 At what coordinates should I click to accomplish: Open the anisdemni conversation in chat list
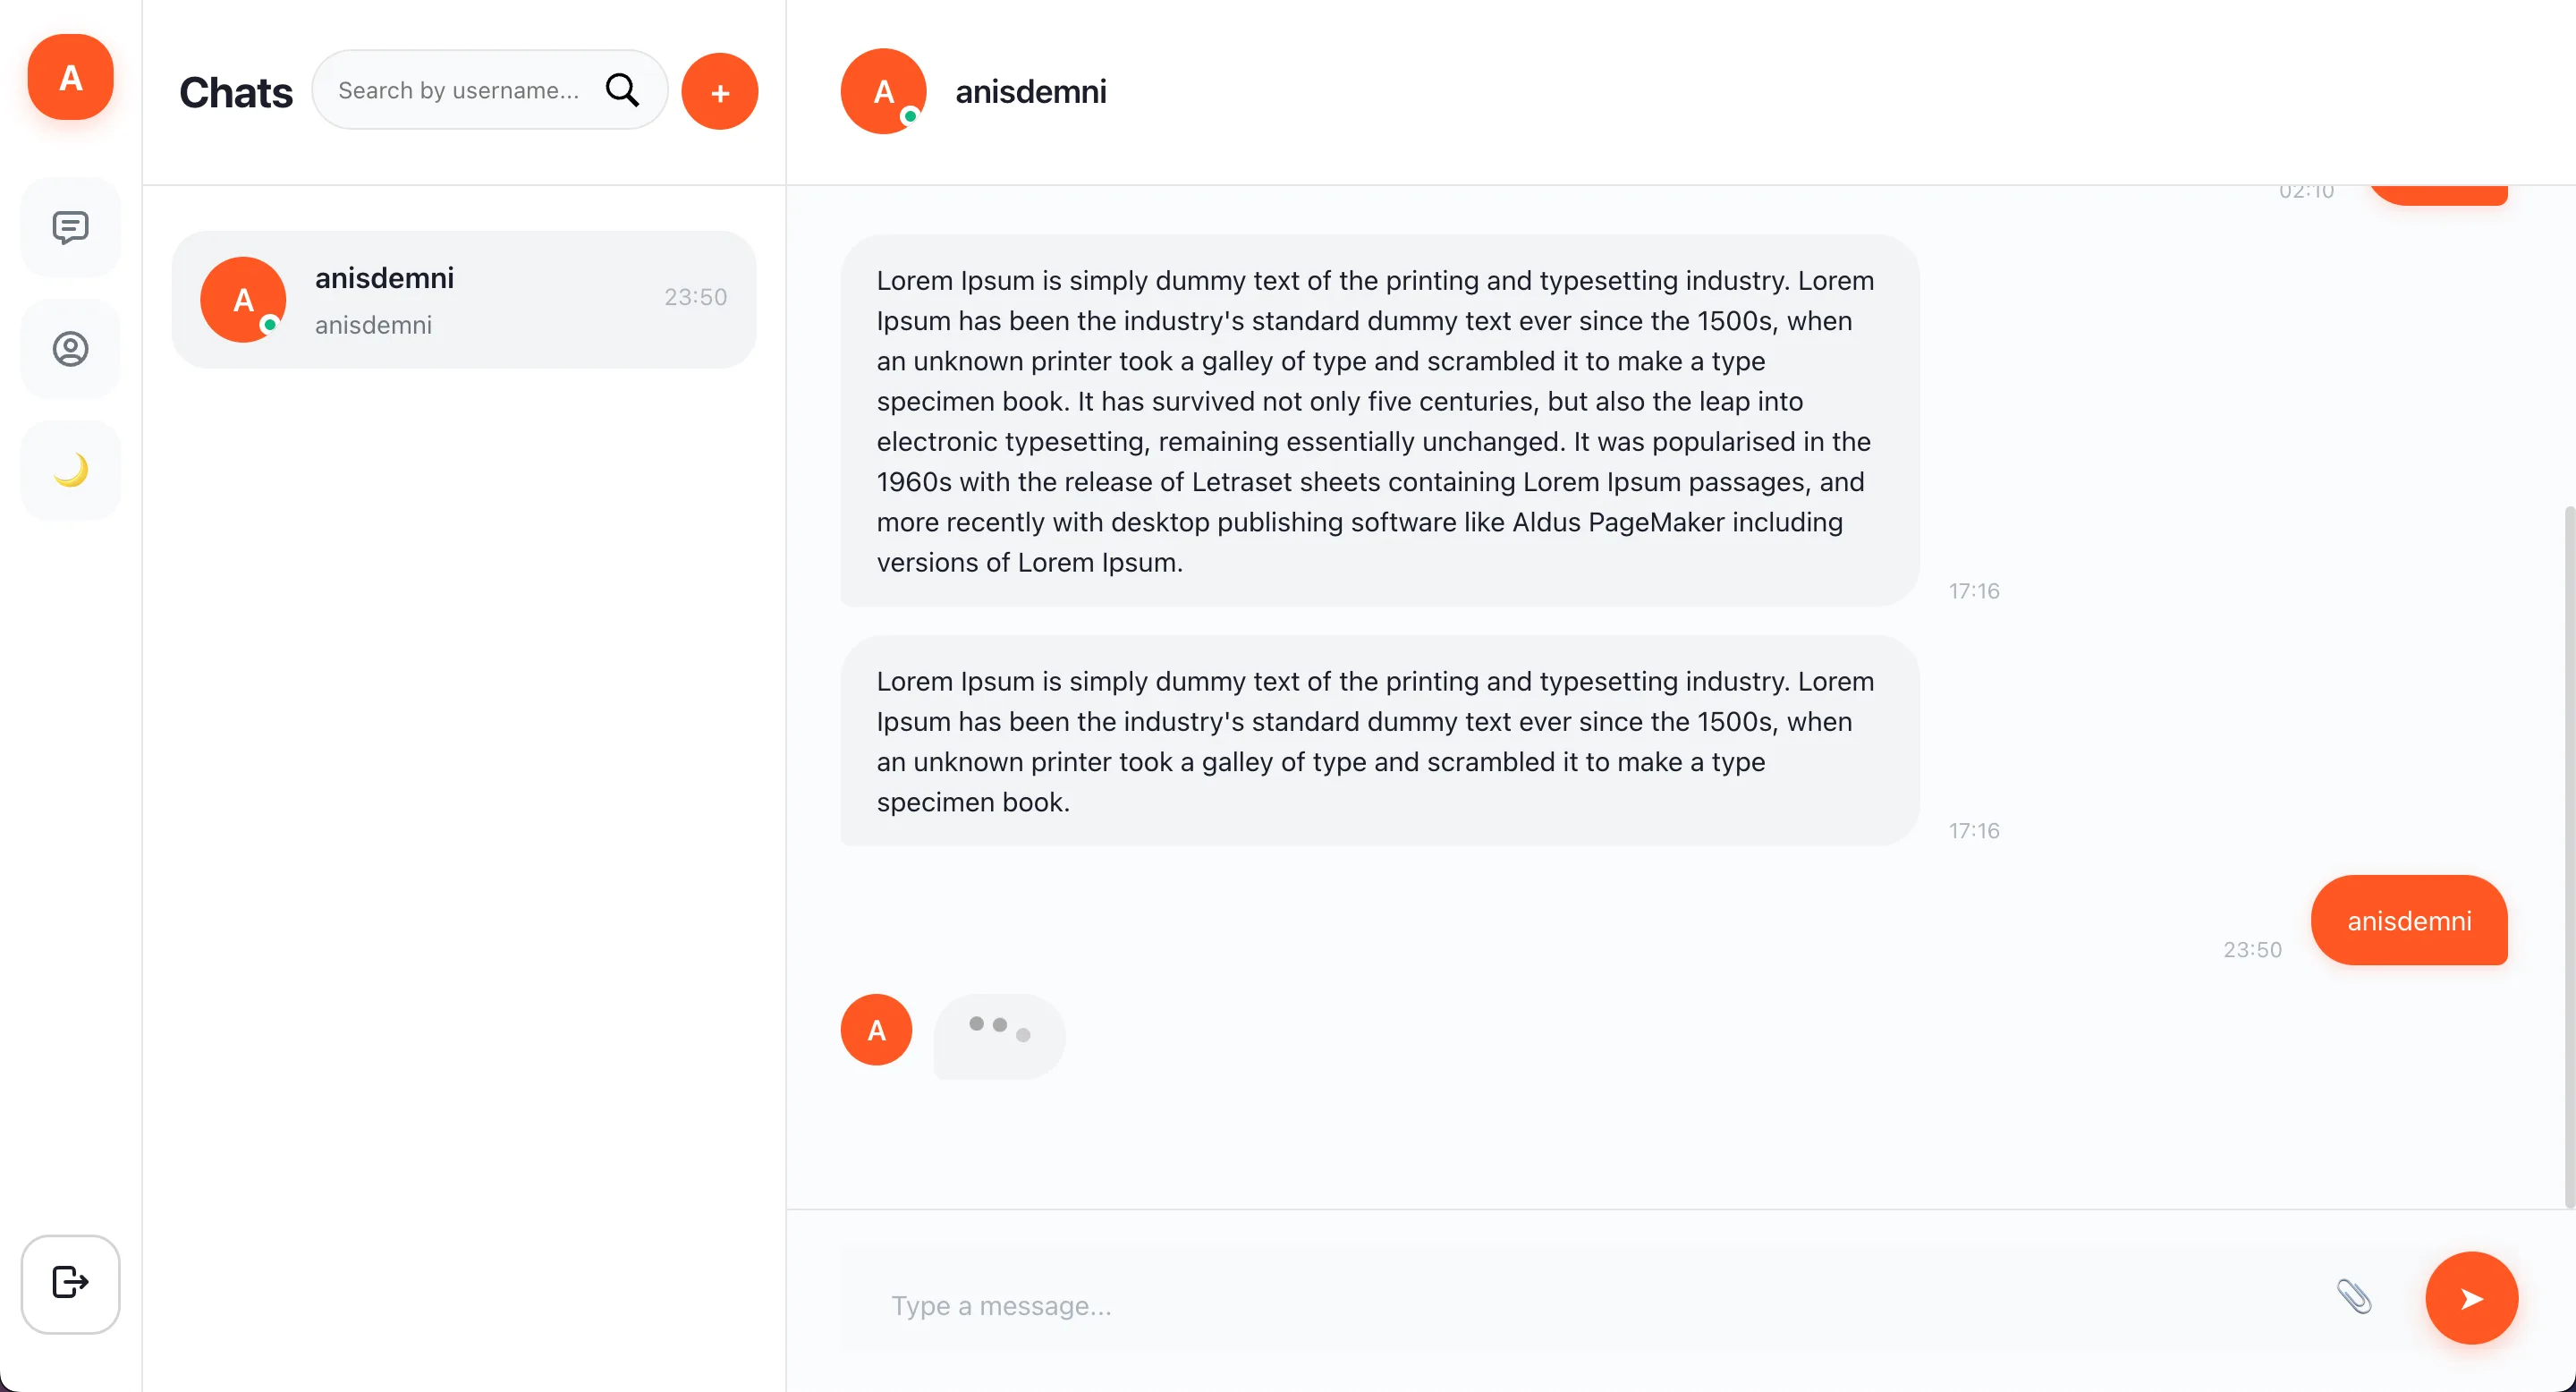(464, 300)
